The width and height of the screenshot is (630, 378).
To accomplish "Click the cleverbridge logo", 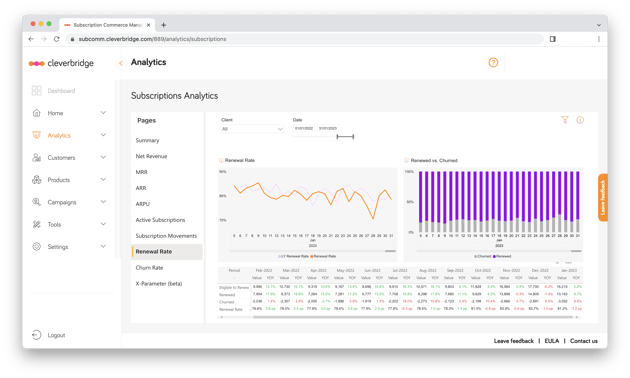I will (x=61, y=63).
